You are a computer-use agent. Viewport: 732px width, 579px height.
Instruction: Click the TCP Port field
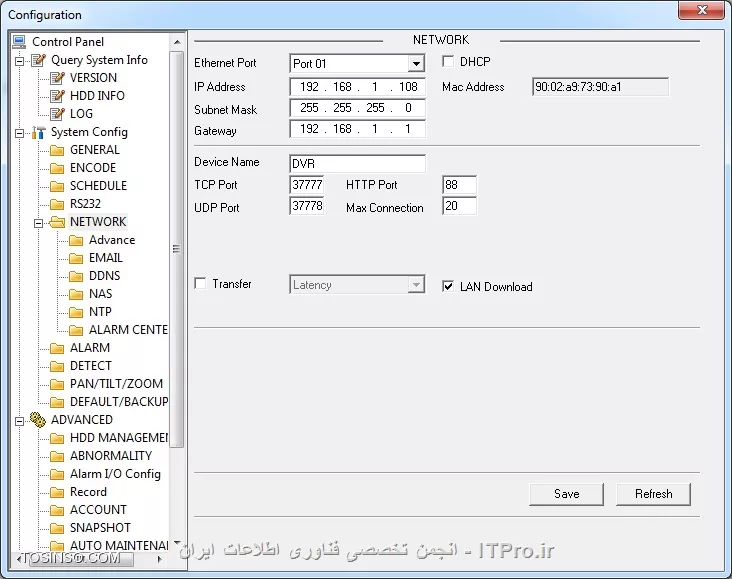(x=307, y=185)
